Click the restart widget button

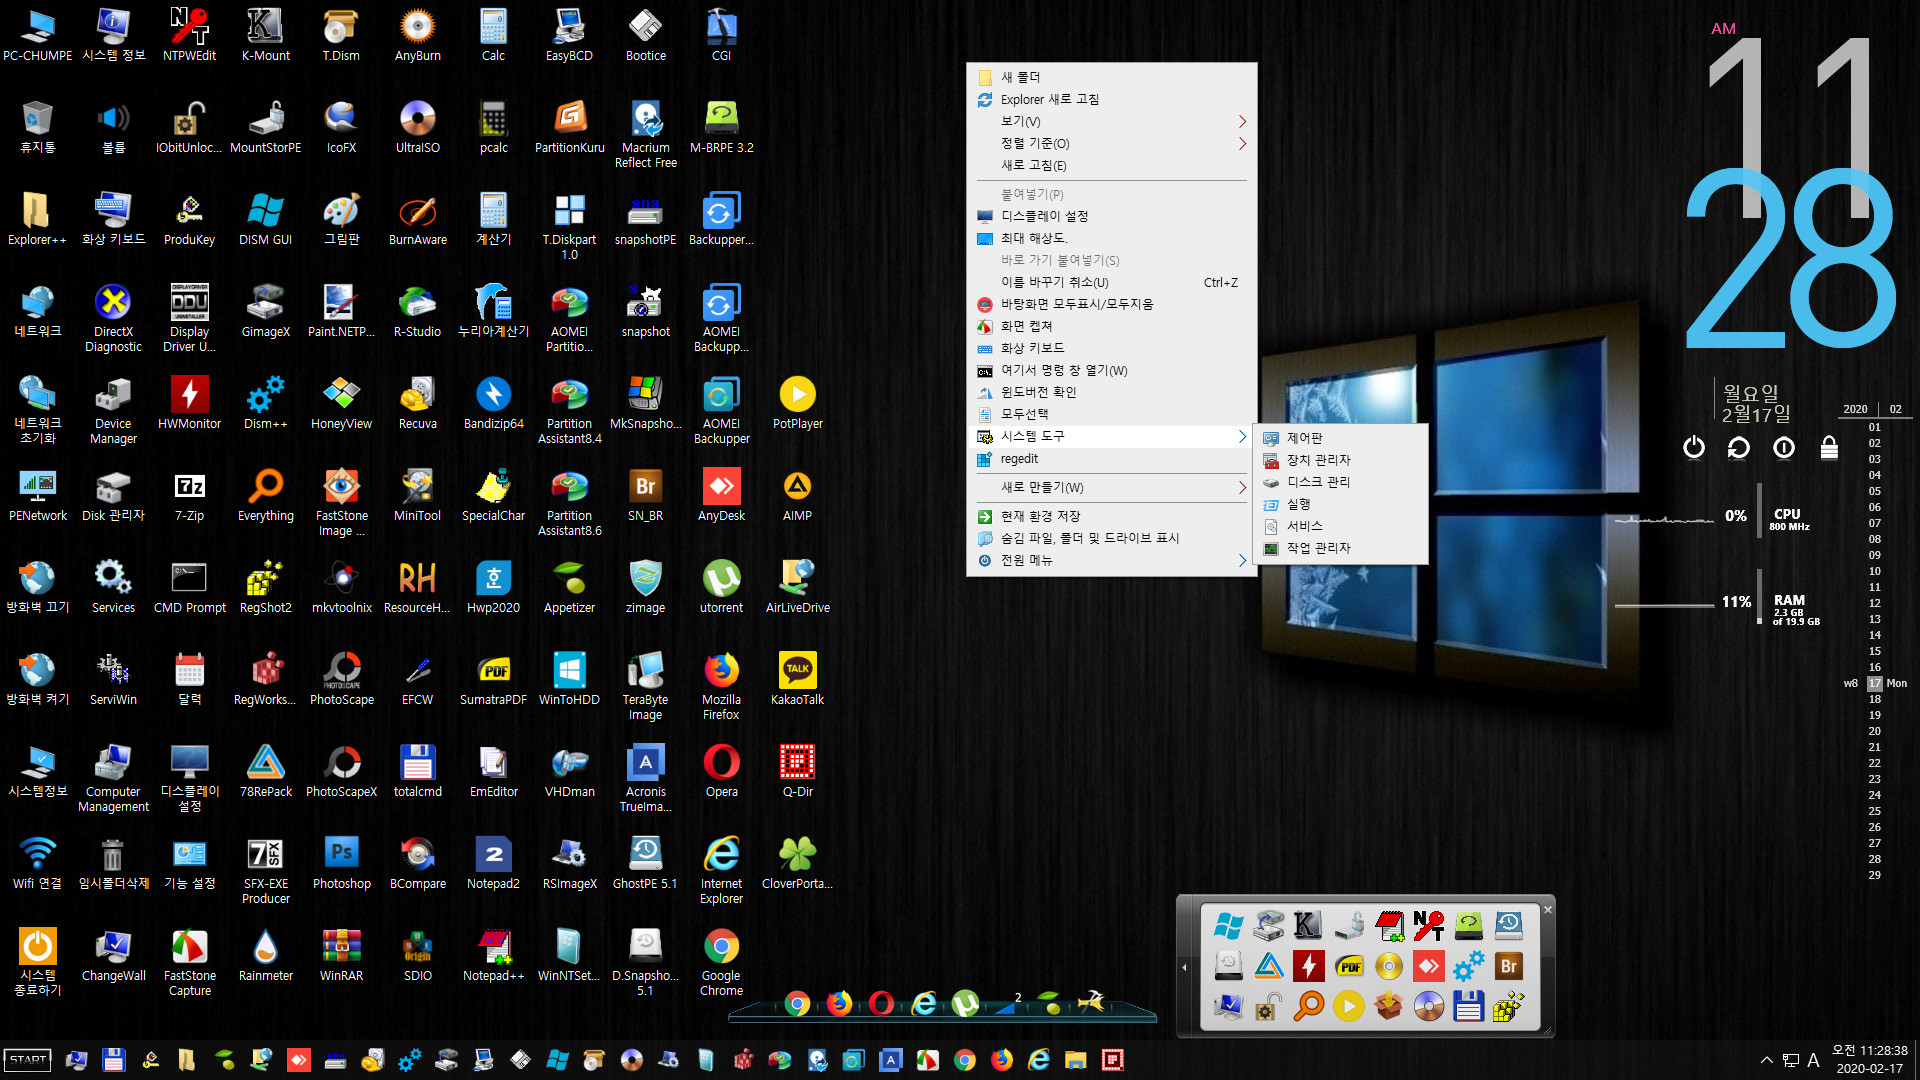pyautogui.click(x=1738, y=447)
